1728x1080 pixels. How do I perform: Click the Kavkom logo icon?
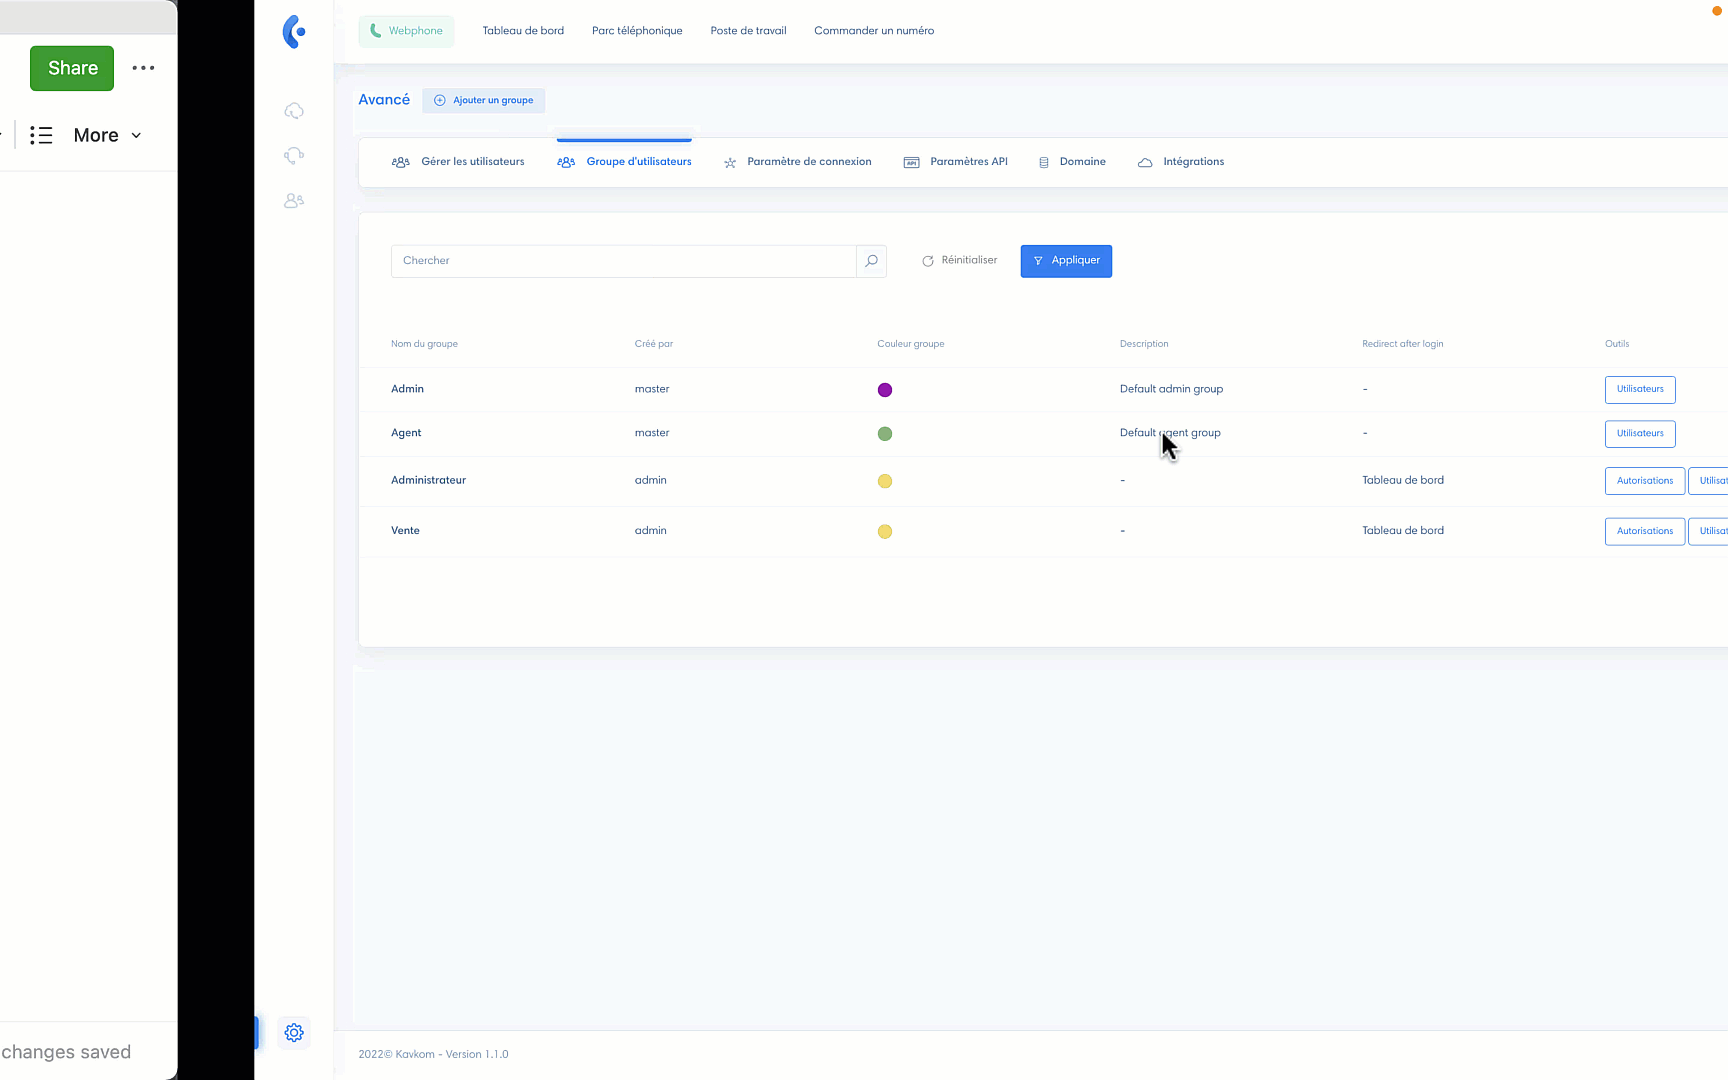click(294, 32)
